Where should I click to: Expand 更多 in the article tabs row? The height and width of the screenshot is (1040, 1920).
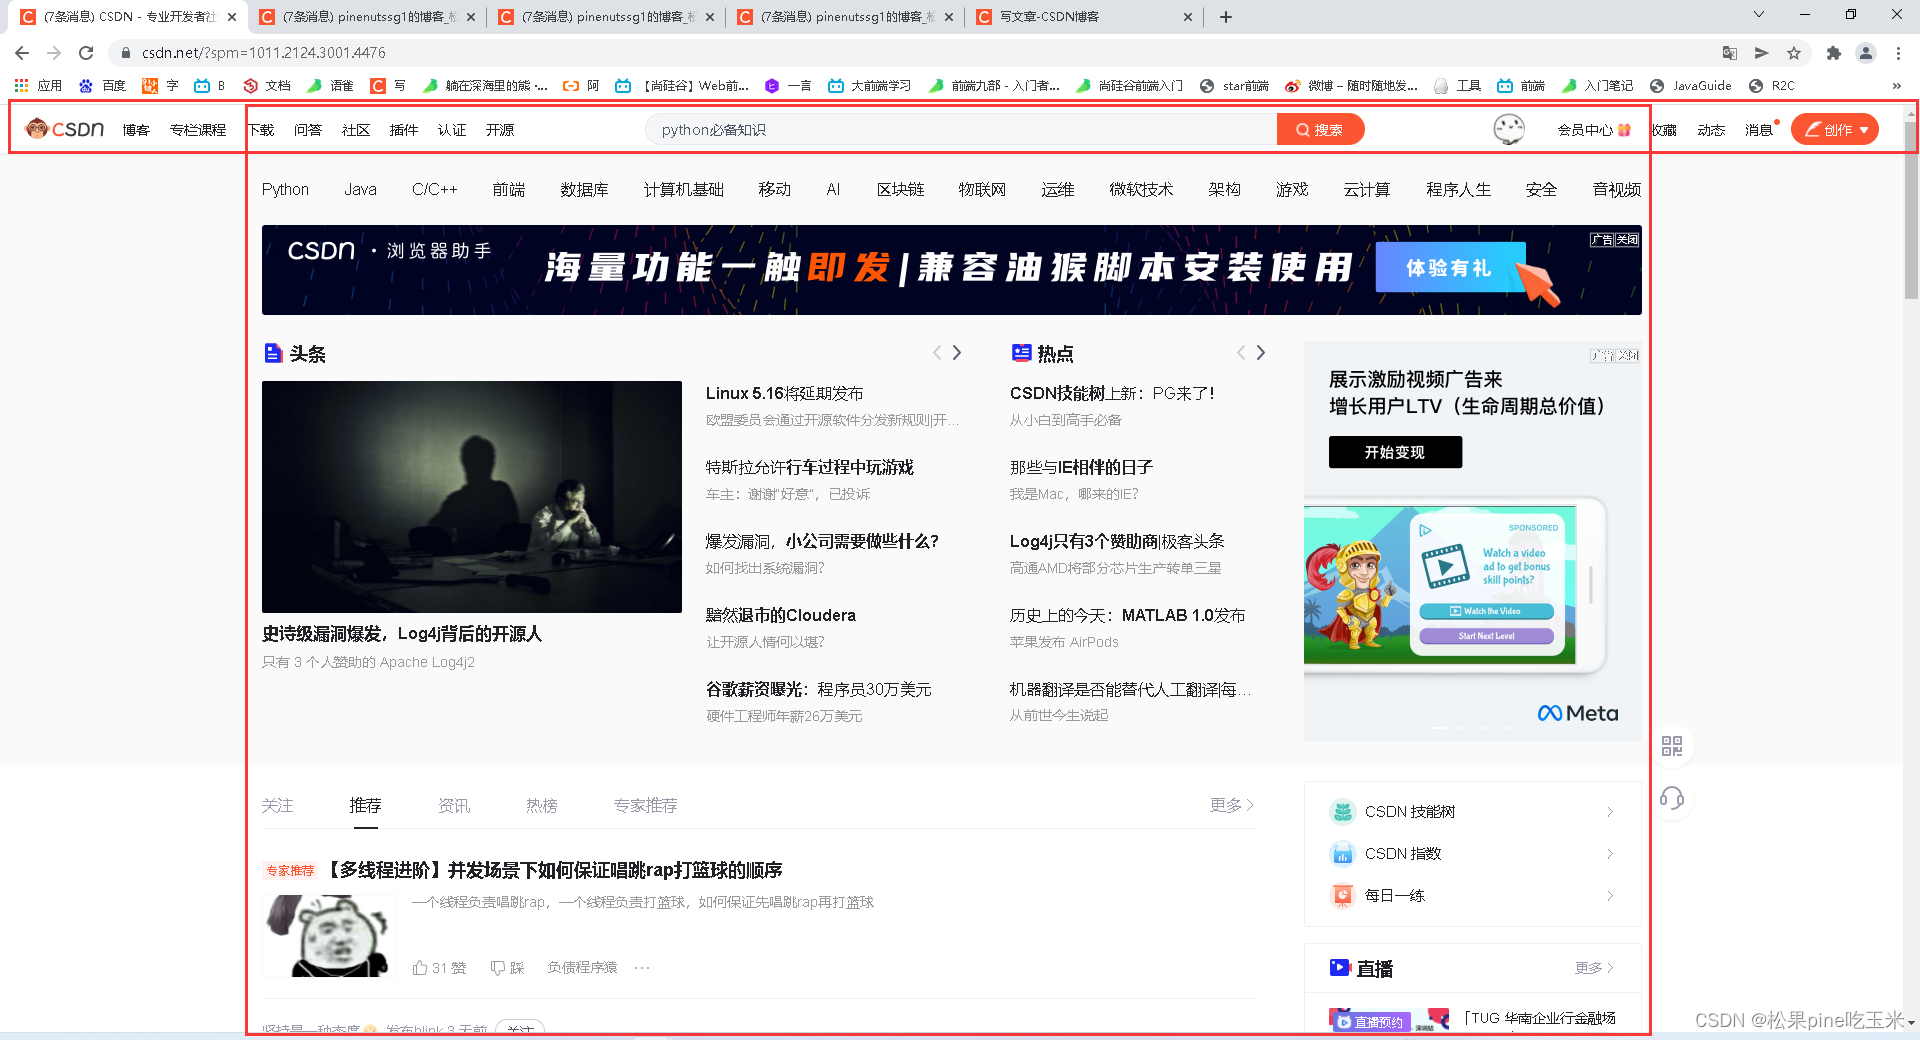[x=1232, y=805]
